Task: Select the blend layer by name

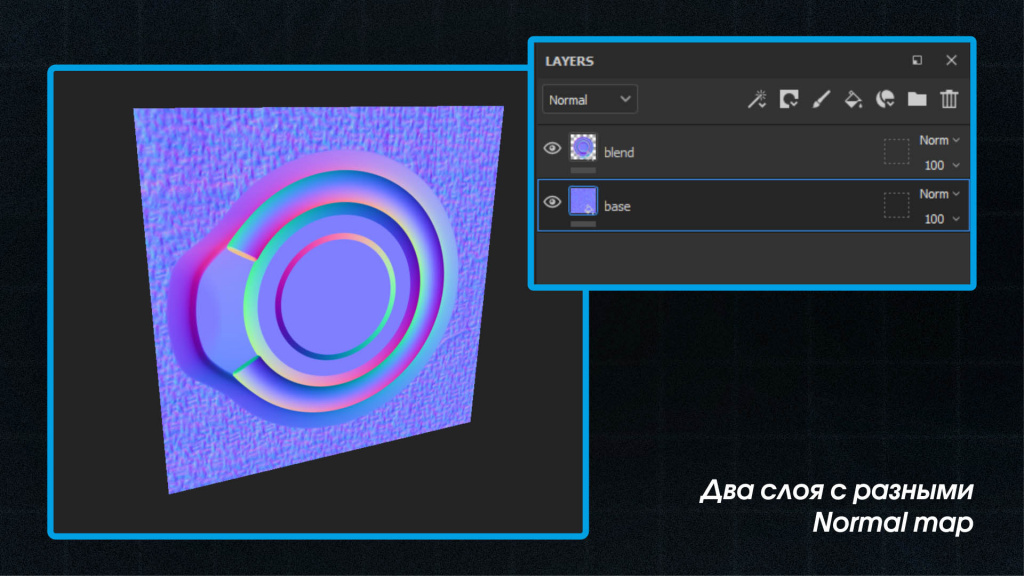Action: coord(619,152)
